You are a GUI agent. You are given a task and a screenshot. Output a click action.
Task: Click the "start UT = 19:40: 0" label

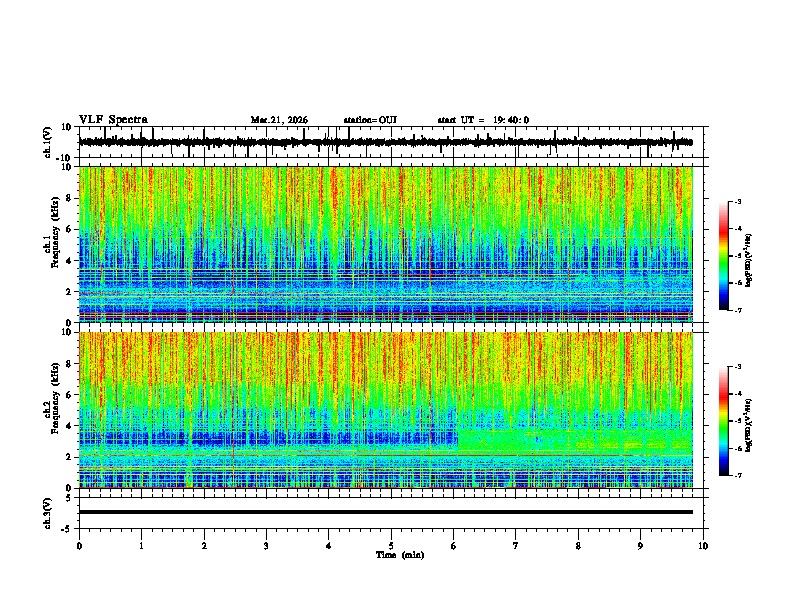[x=483, y=120]
